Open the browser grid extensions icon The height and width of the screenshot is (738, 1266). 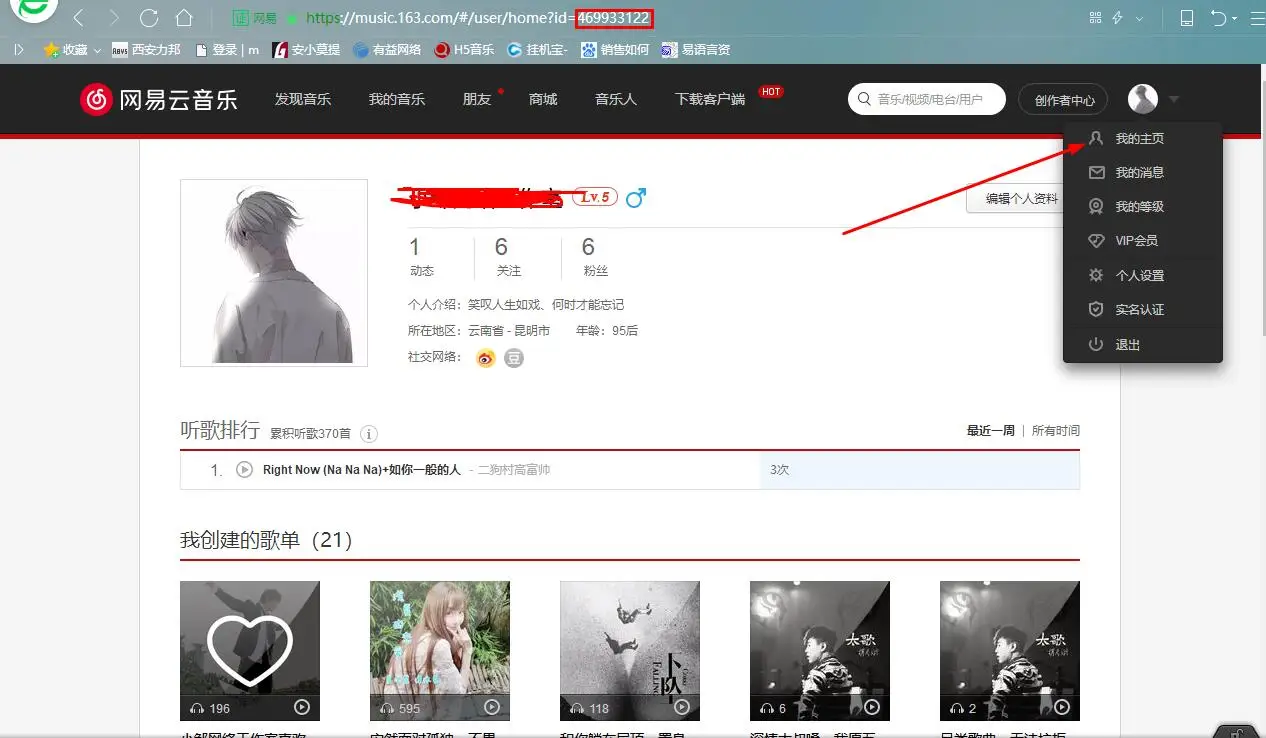[1095, 18]
